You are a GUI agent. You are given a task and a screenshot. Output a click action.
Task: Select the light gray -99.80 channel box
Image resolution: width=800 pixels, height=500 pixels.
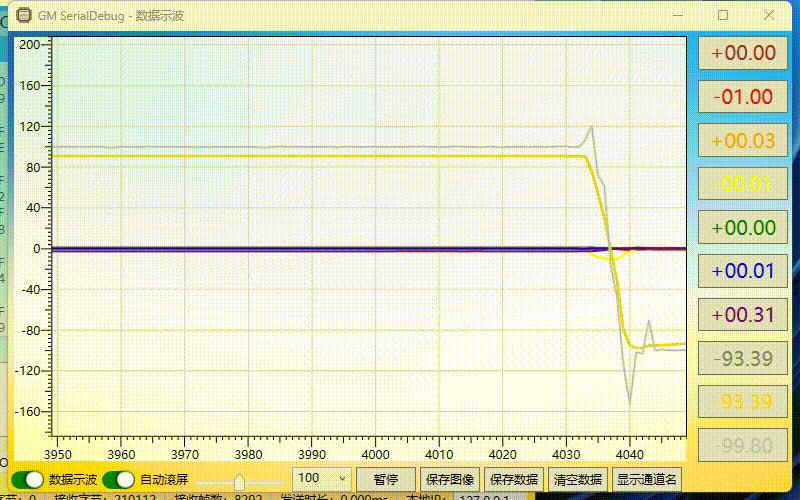tap(743, 446)
